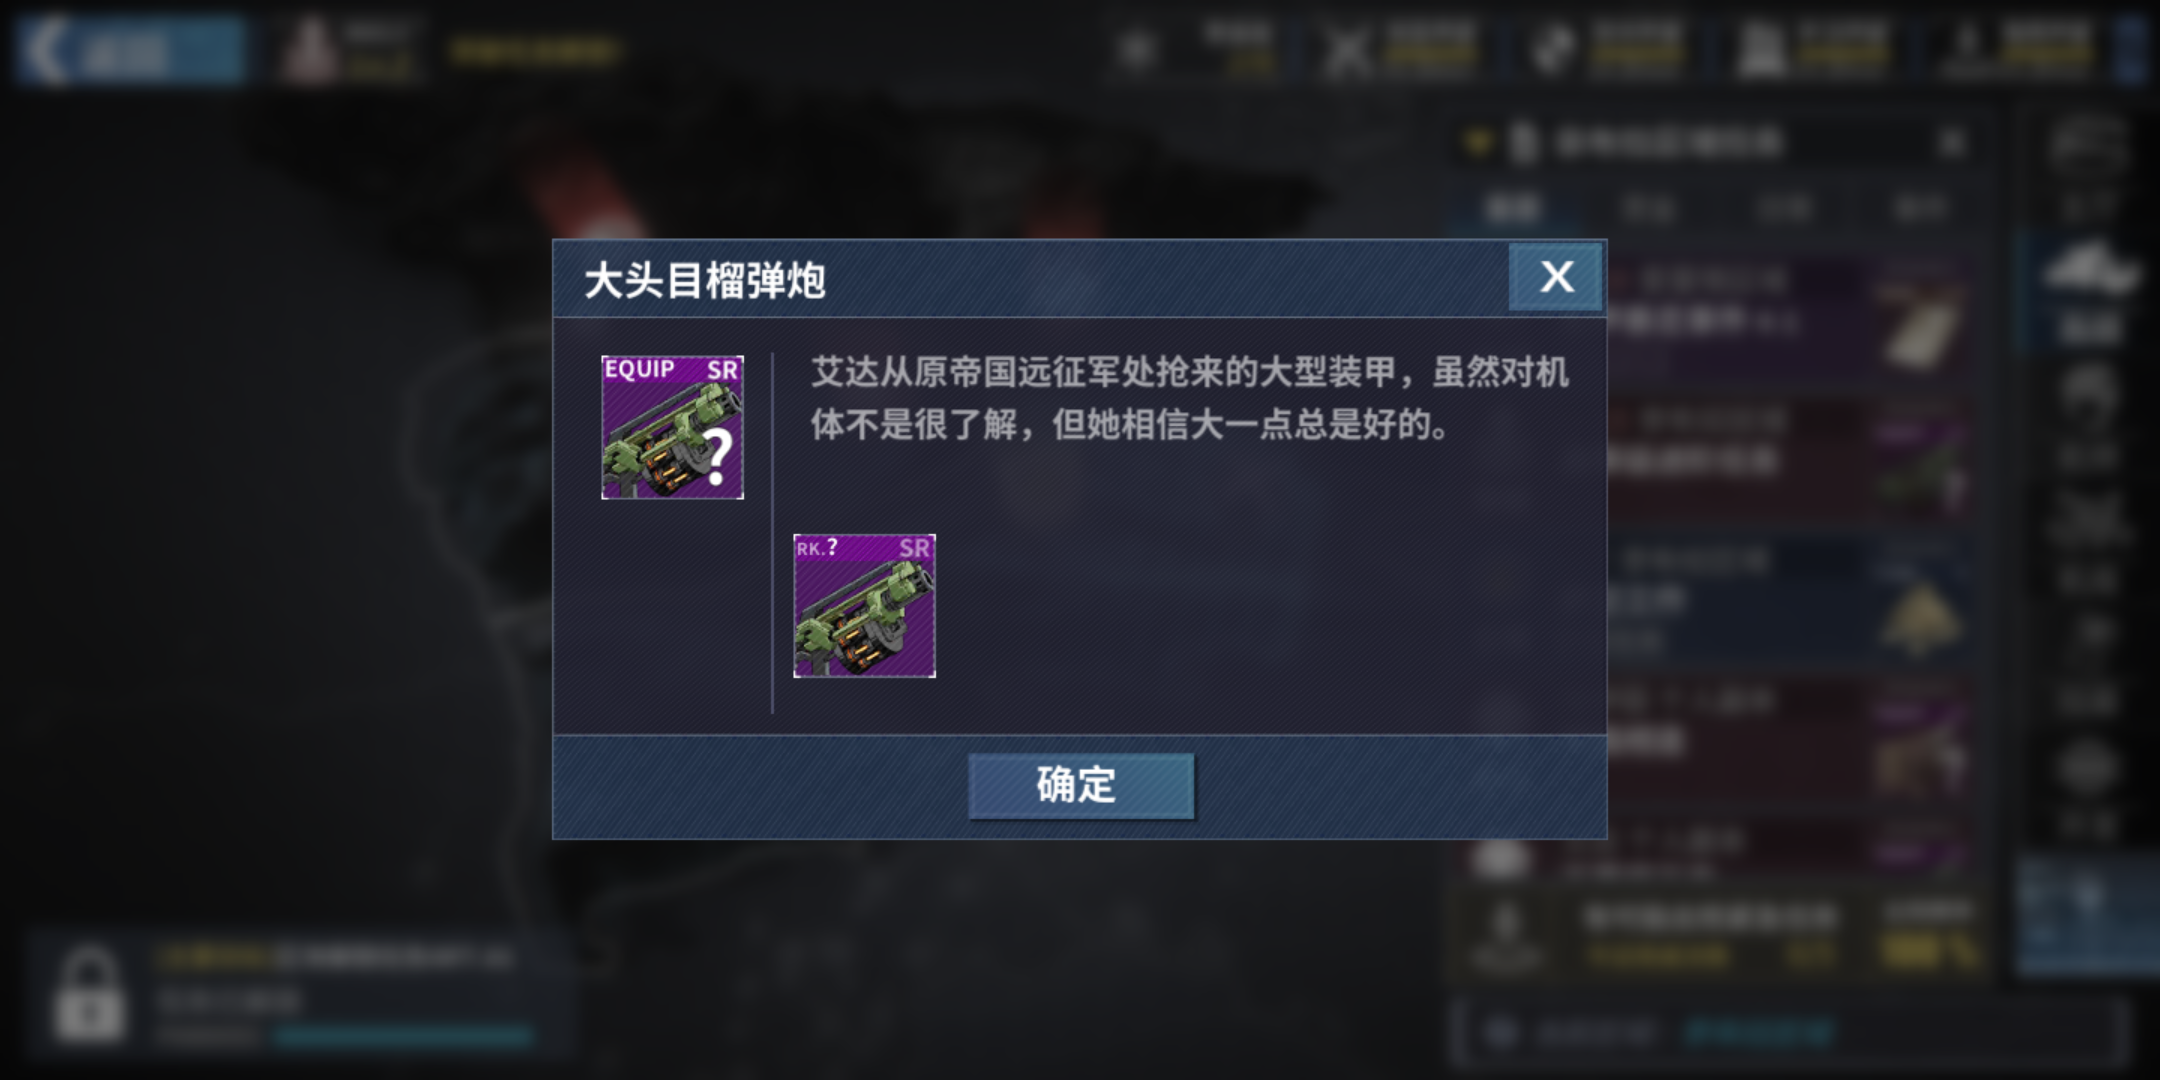Viewport: 2160px width, 1080px height.
Task: Click the 确定 confirm button
Action: [x=1080, y=785]
